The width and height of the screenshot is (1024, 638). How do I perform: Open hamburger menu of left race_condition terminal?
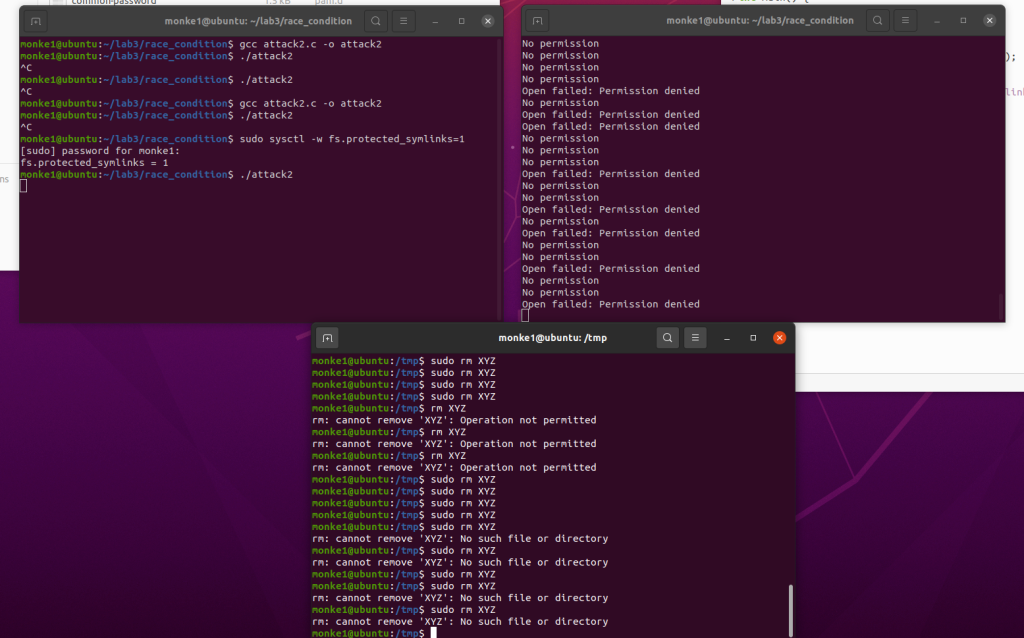404,21
